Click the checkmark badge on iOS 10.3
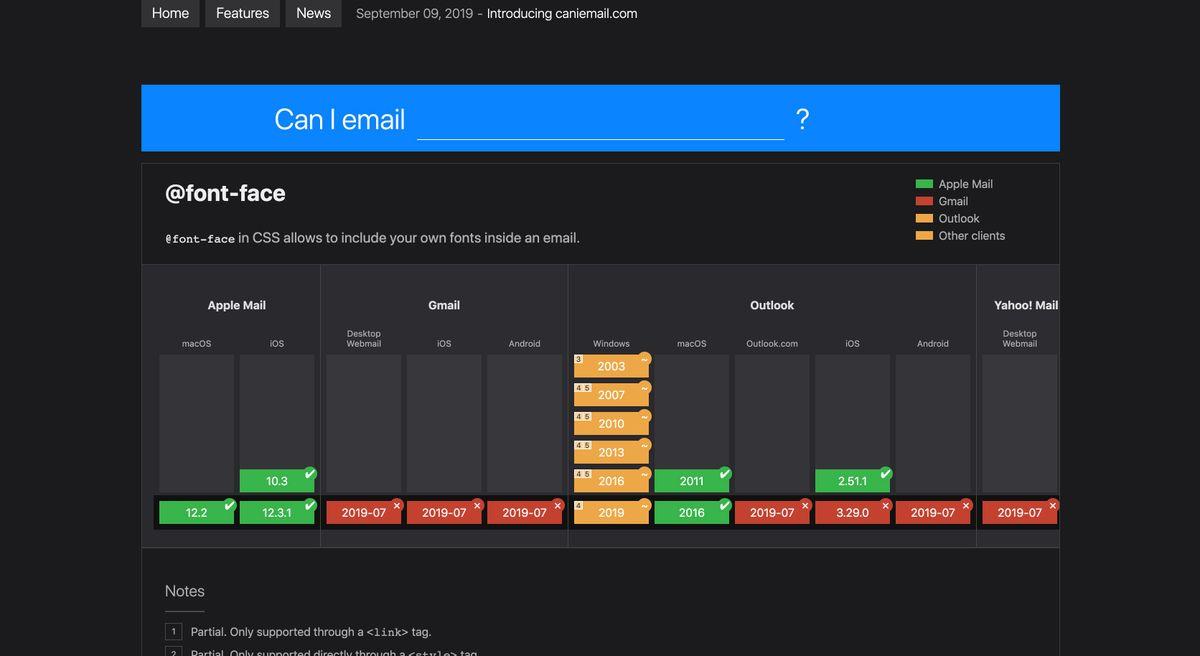The height and width of the screenshot is (656, 1200). pos(310,474)
